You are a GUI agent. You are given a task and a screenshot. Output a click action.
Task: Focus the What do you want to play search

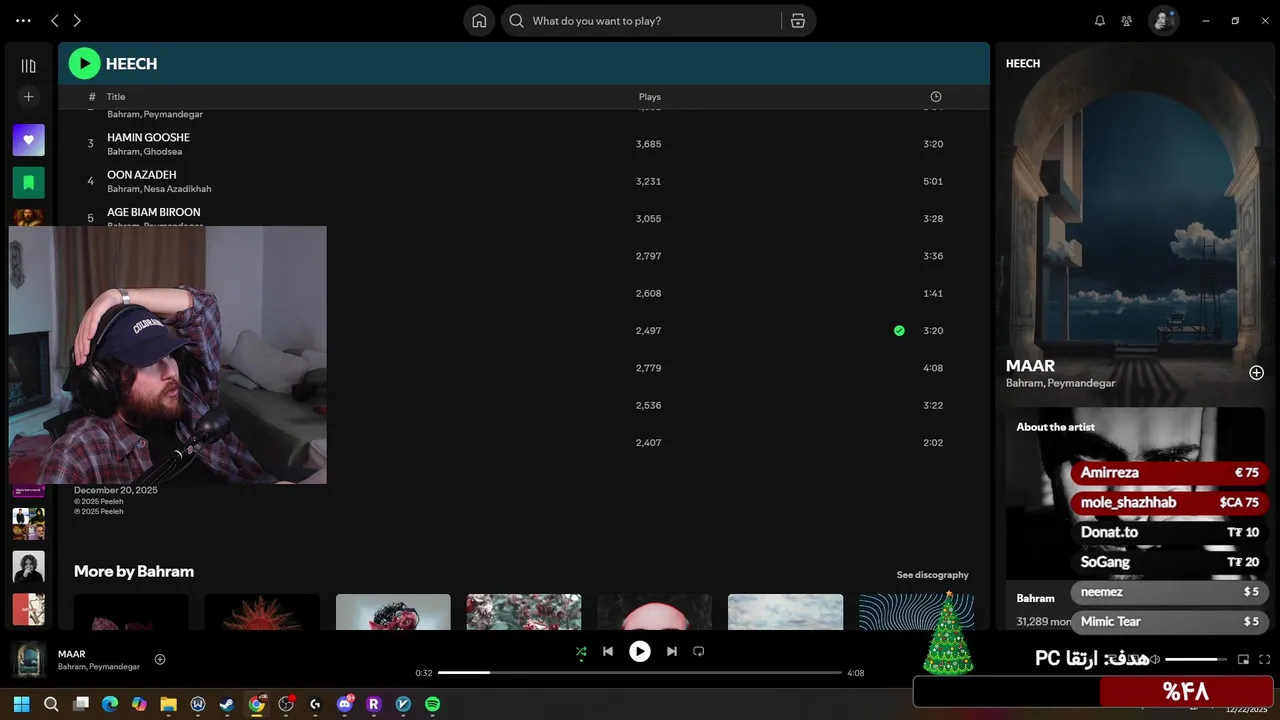[x=640, y=21]
